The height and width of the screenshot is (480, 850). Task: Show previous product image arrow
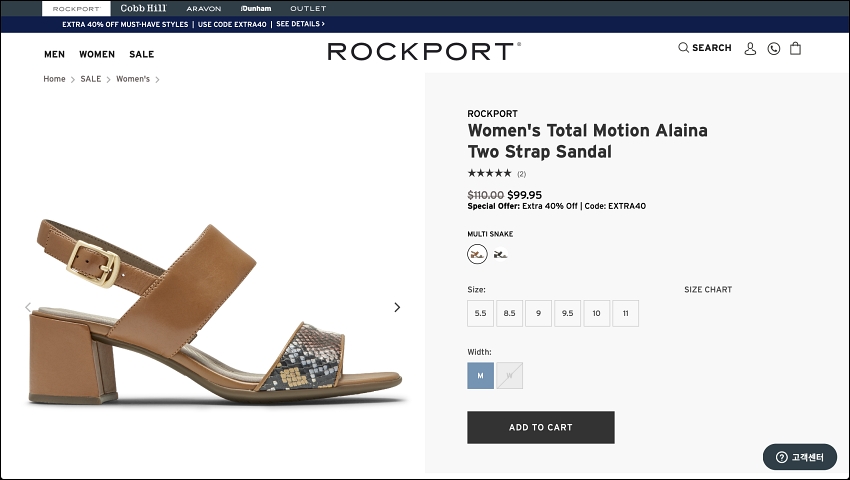pyautogui.click(x=28, y=308)
